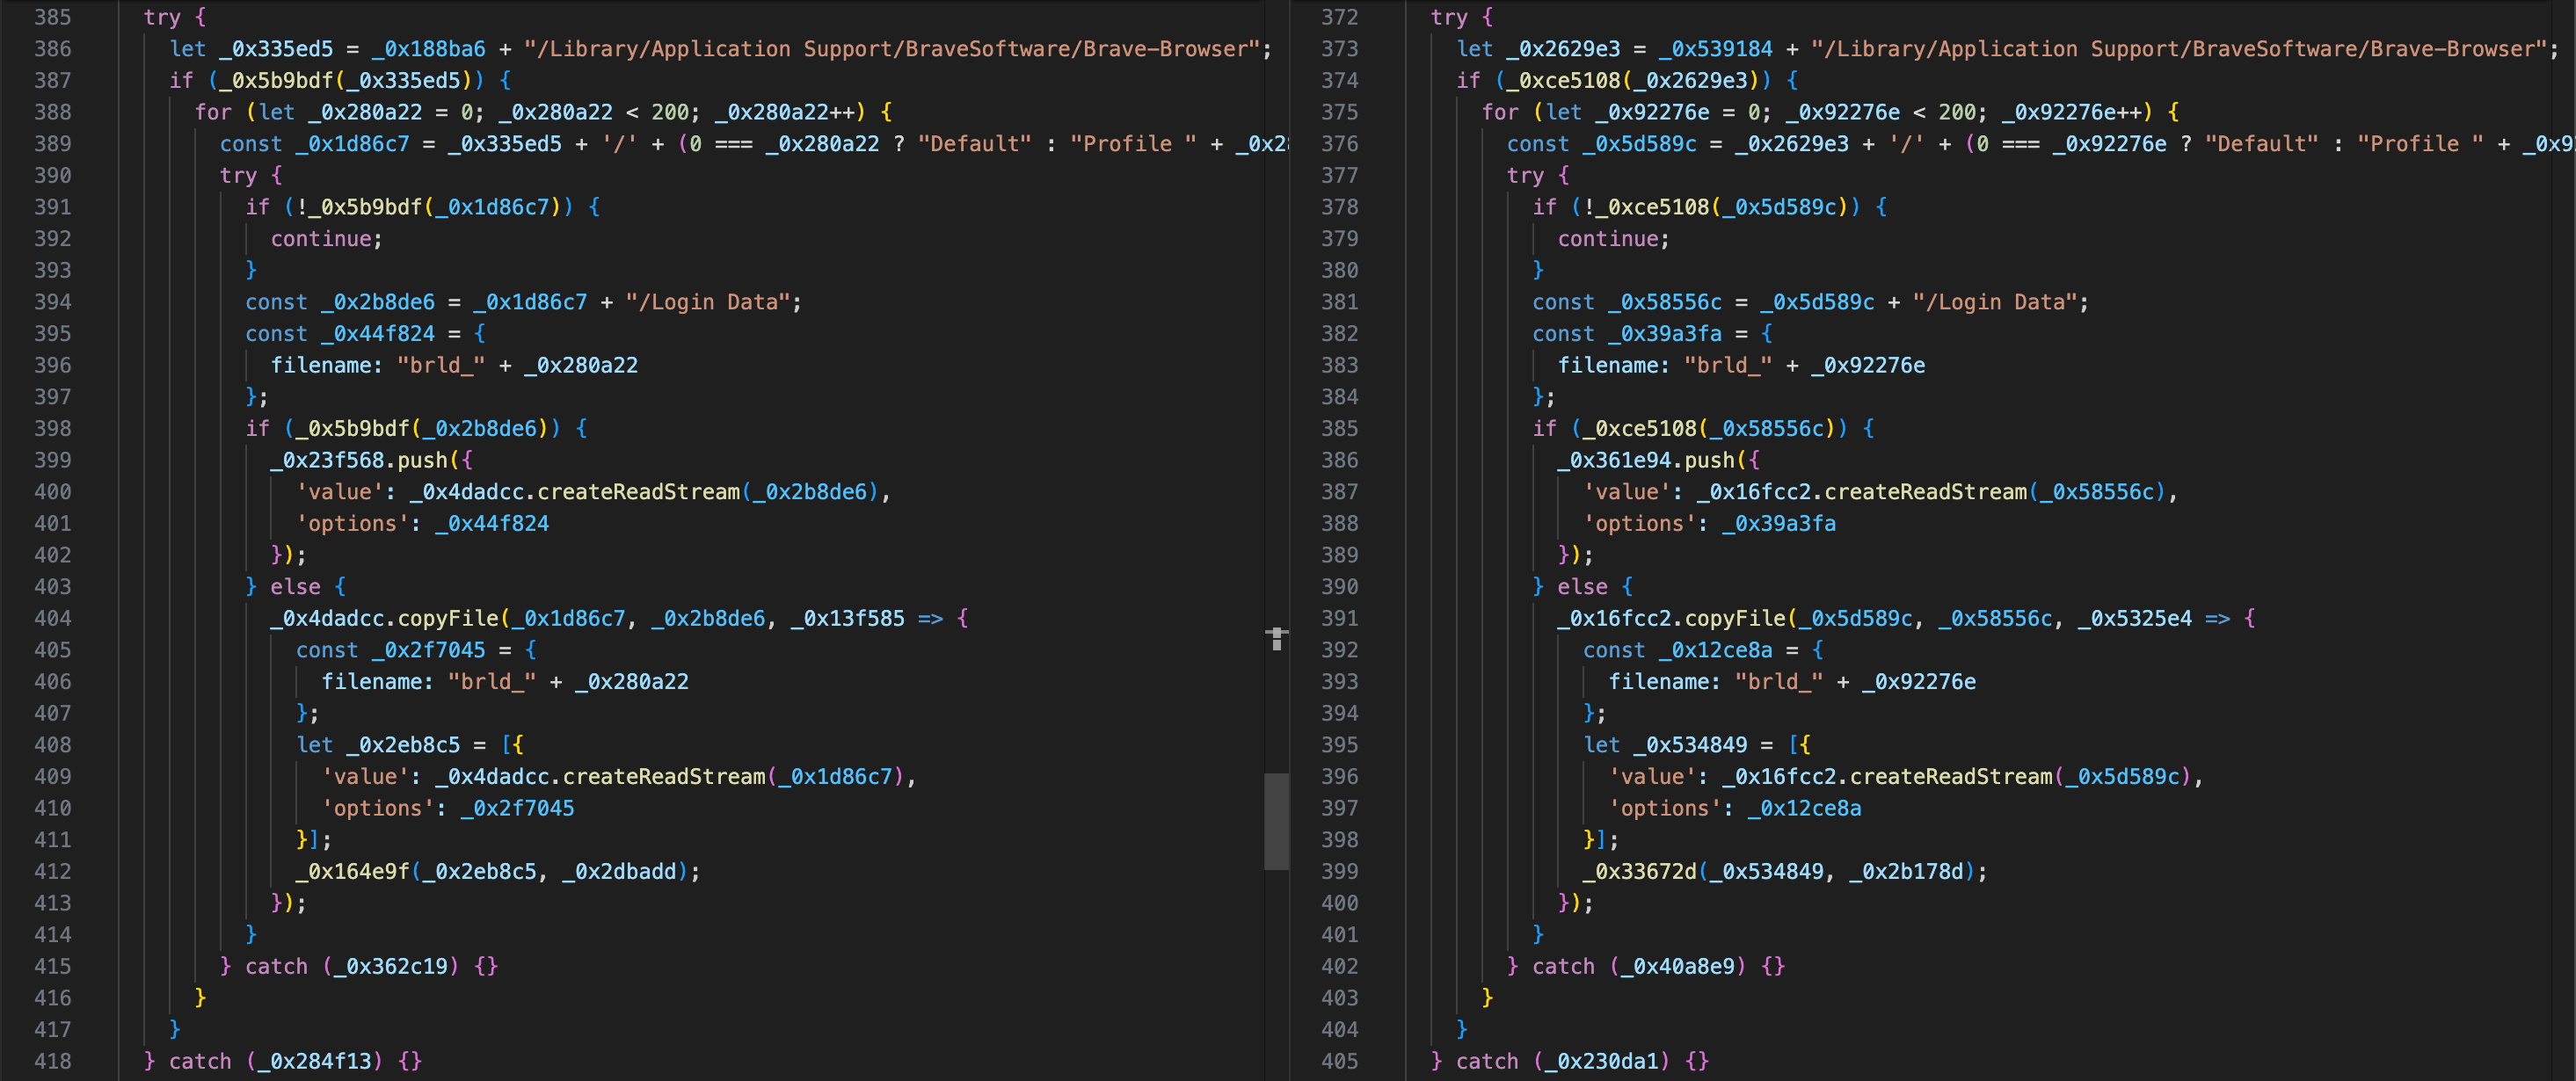
Task: Select line number 404 in left gutter
Action: (52, 618)
